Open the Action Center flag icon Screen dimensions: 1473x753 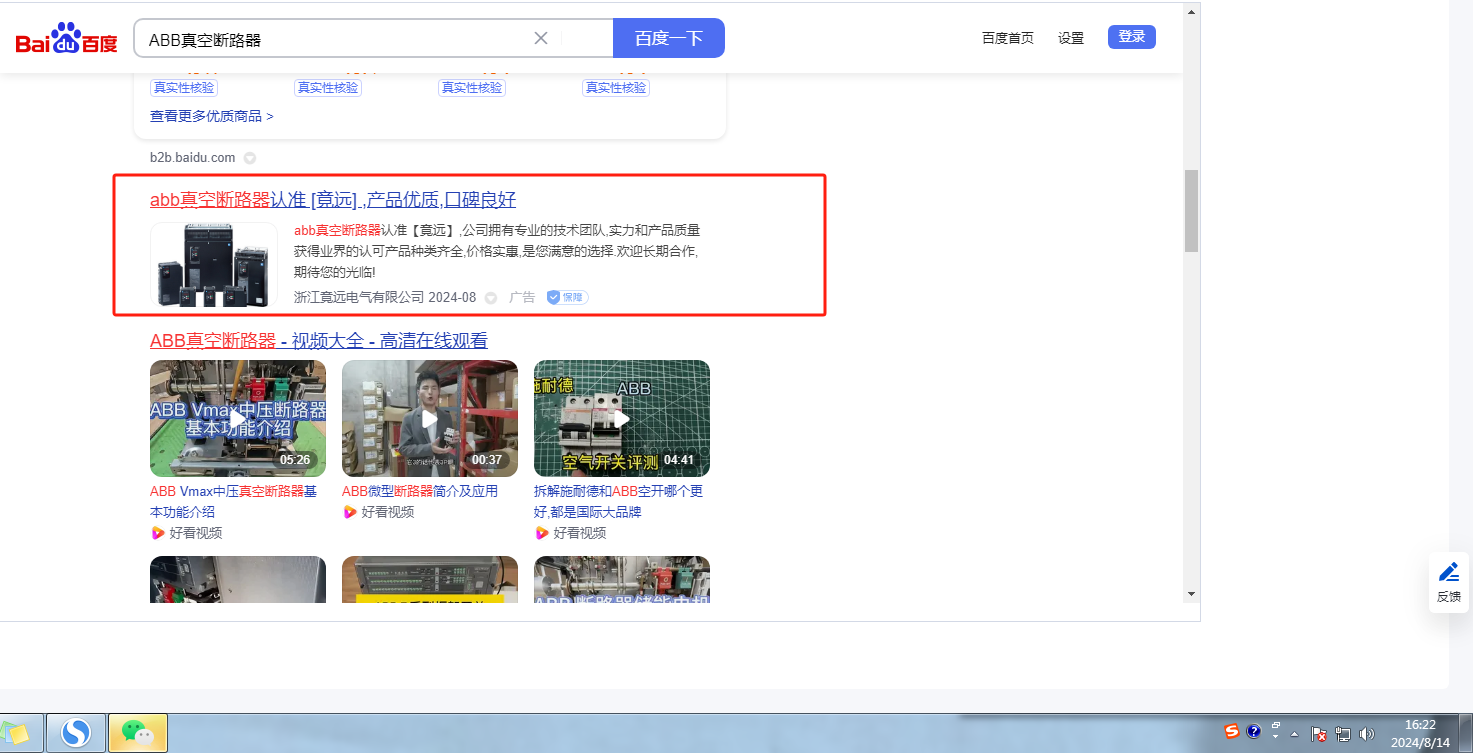tap(1319, 733)
